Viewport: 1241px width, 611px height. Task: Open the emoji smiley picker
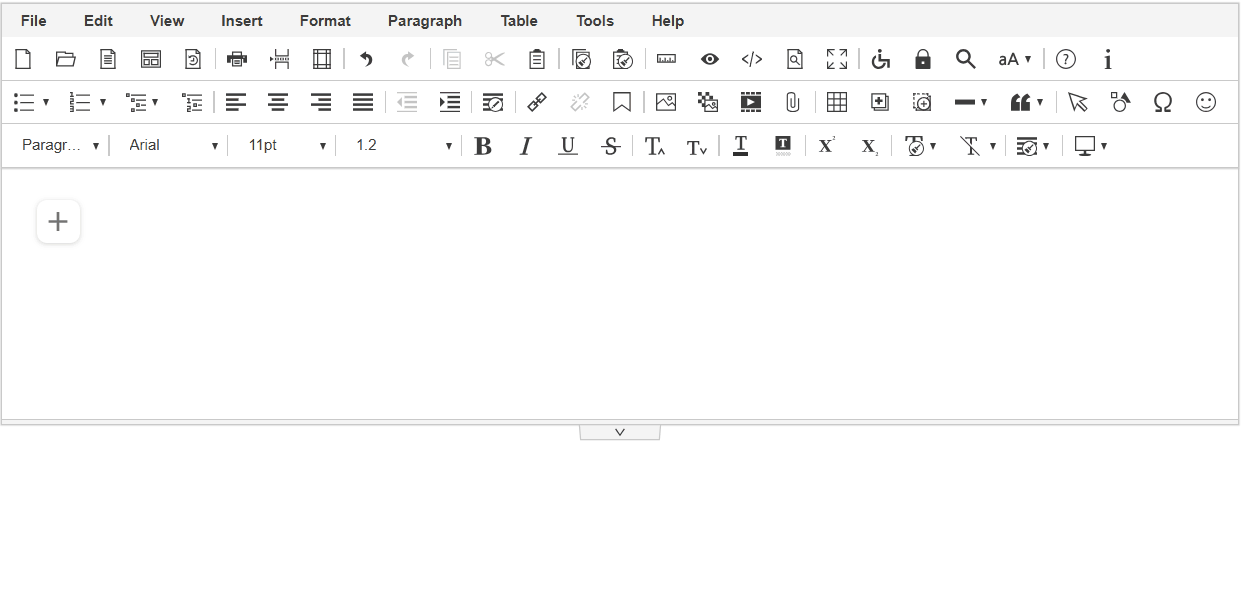click(1207, 102)
